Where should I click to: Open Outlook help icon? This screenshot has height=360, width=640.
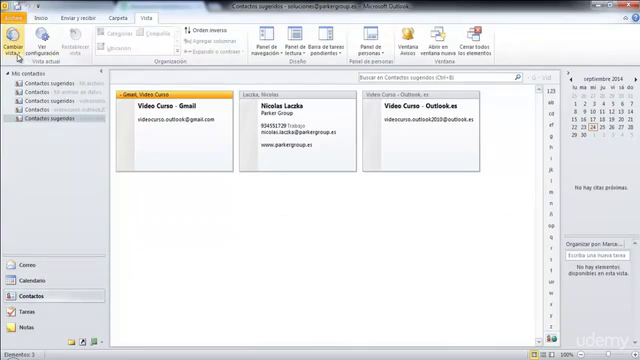coord(636,18)
